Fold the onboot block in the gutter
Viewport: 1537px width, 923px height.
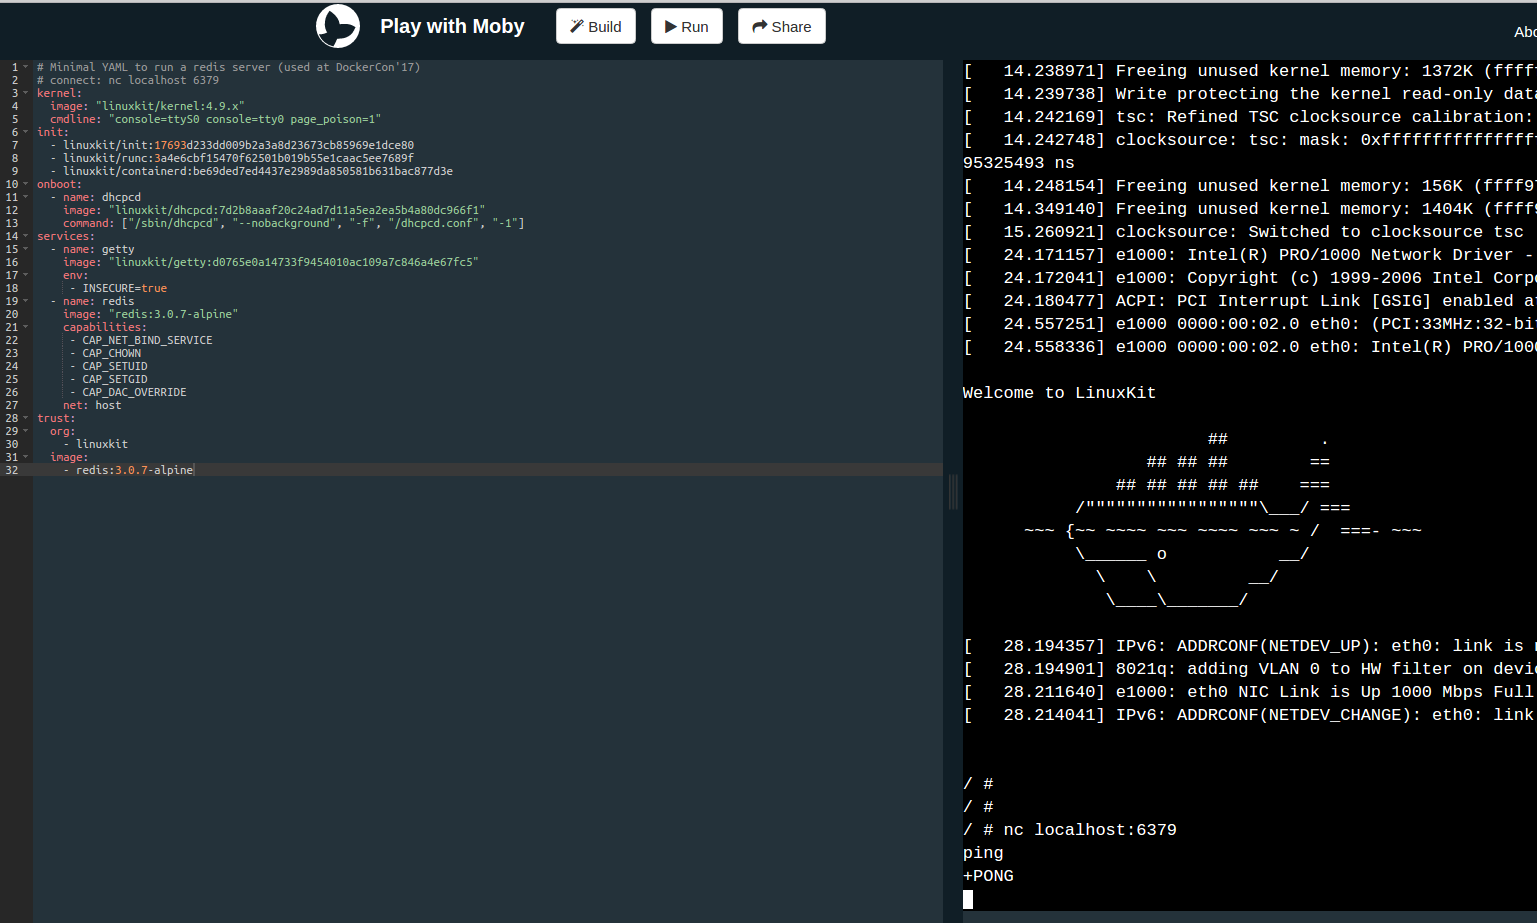tap(26, 184)
